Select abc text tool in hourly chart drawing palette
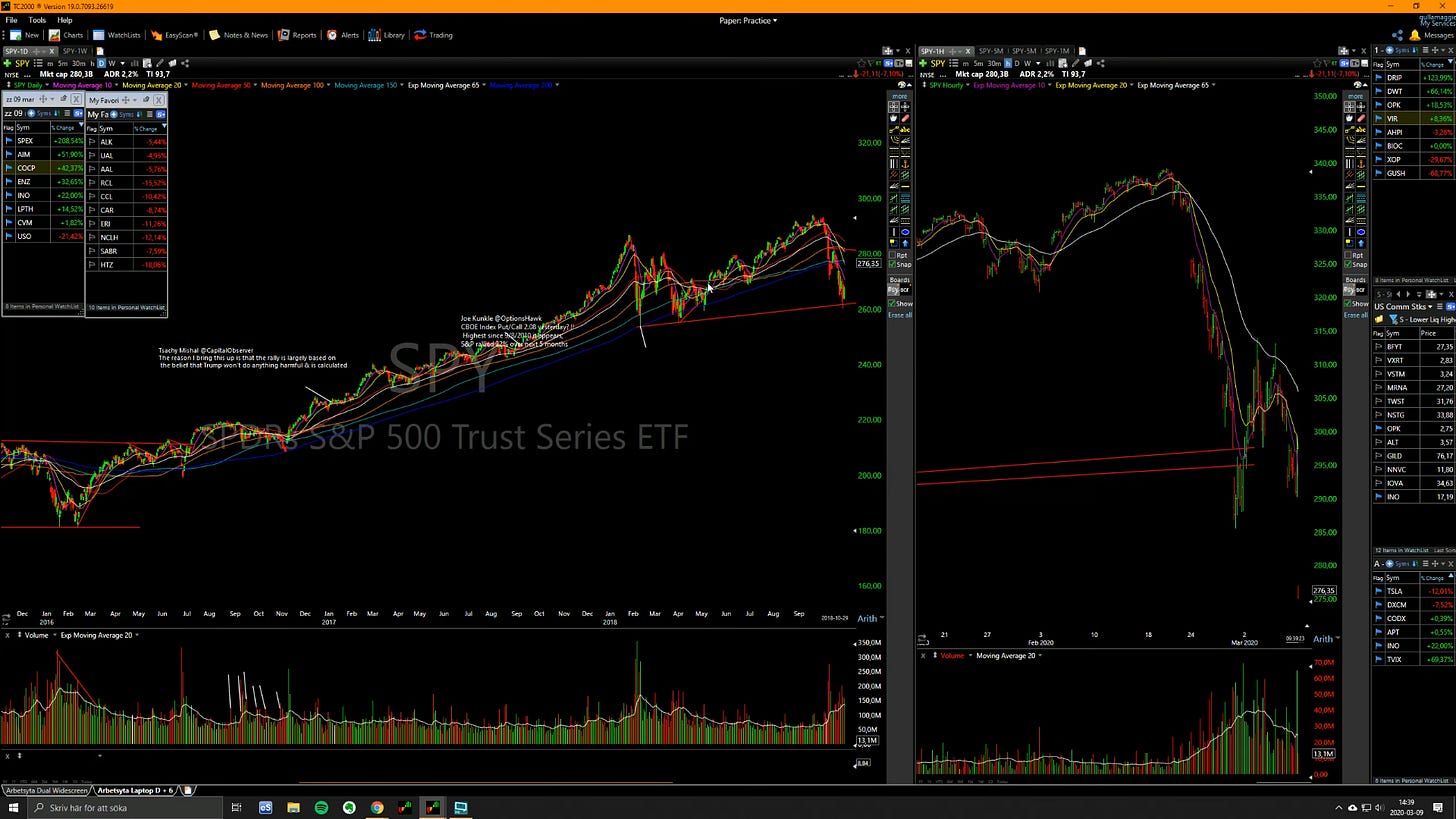The height and width of the screenshot is (819, 1456). pos(1361,130)
